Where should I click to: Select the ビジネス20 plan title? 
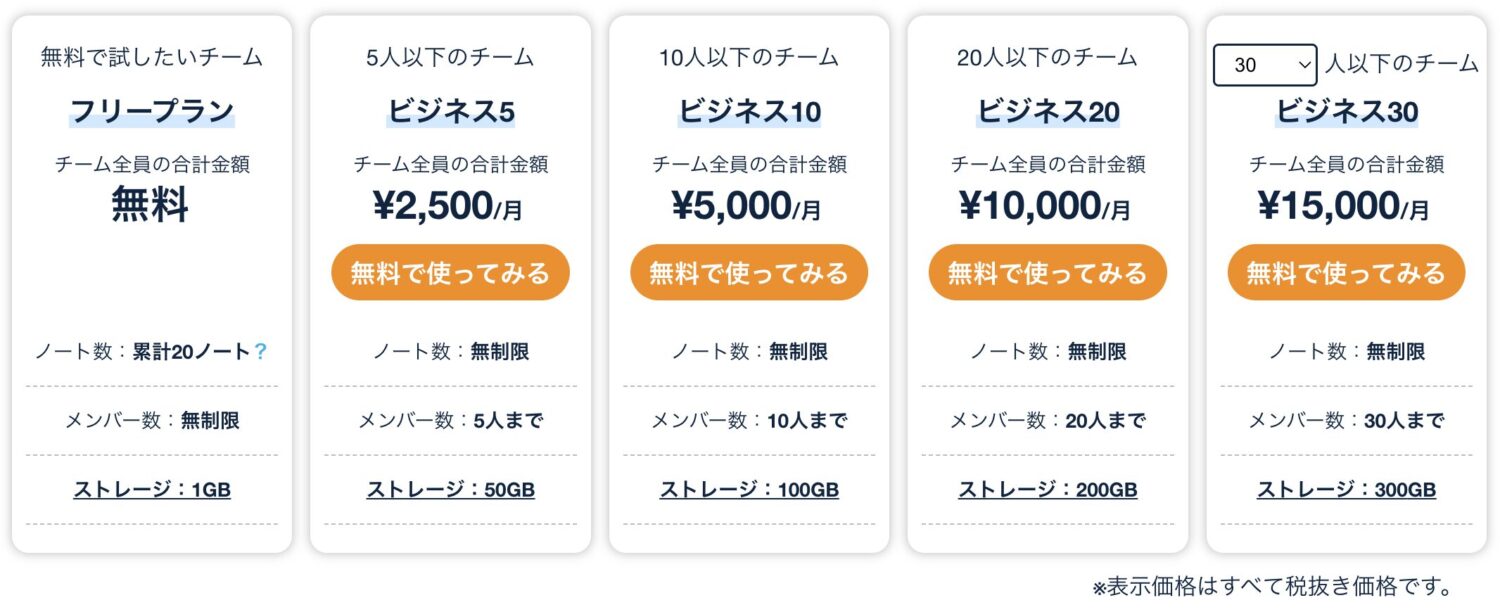pyautogui.click(x=1048, y=113)
